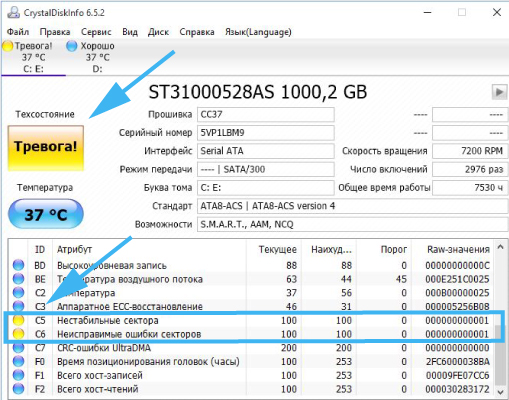Click the serial number field 5VP1LBM9
The width and height of the screenshot is (509, 400).
click(x=266, y=133)
